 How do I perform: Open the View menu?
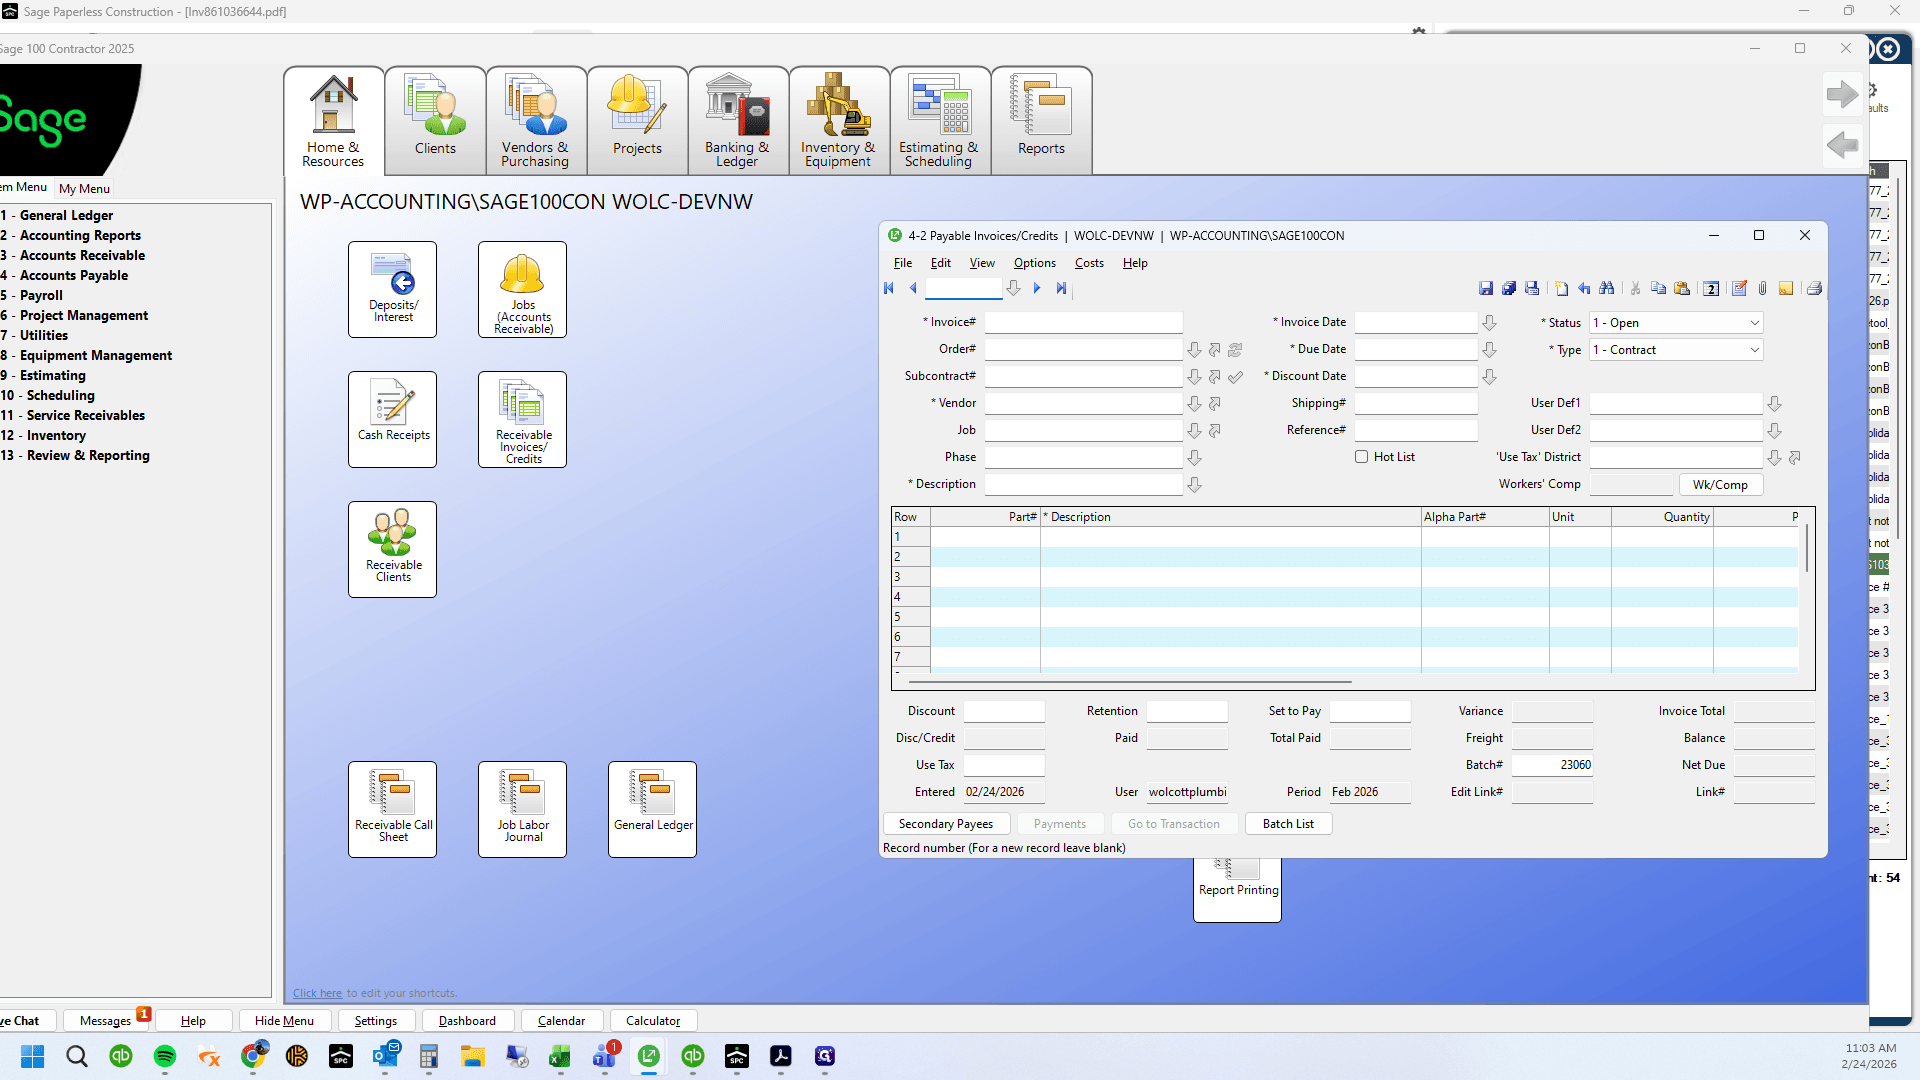pos(982,263)
